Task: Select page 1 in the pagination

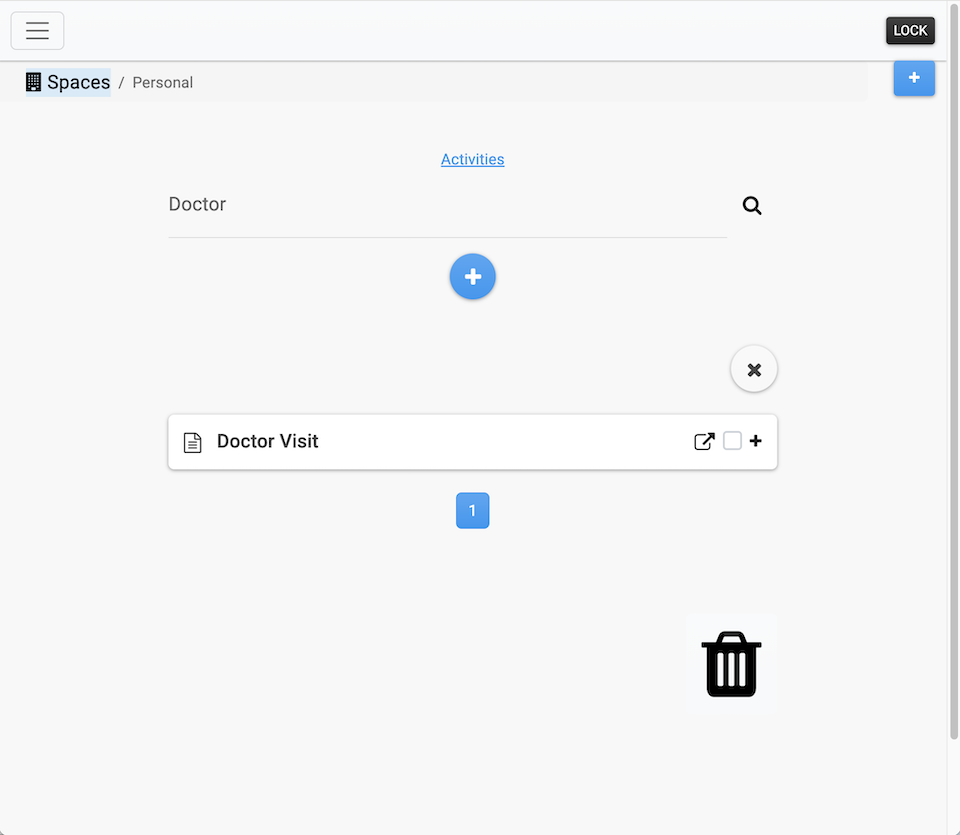Action: 472,510
